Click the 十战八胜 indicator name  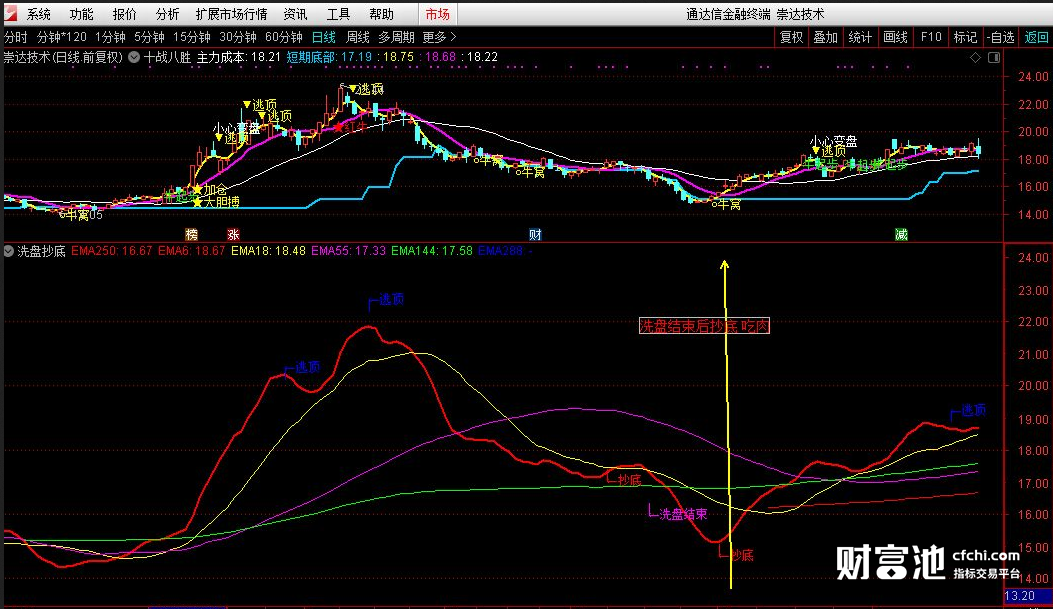(167, 58)
